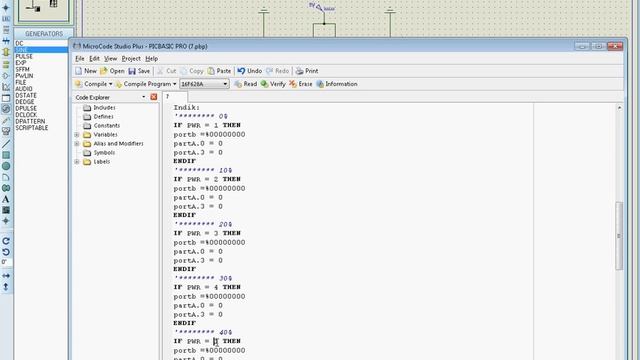Click Cut toolbar button

coord(166,71)
